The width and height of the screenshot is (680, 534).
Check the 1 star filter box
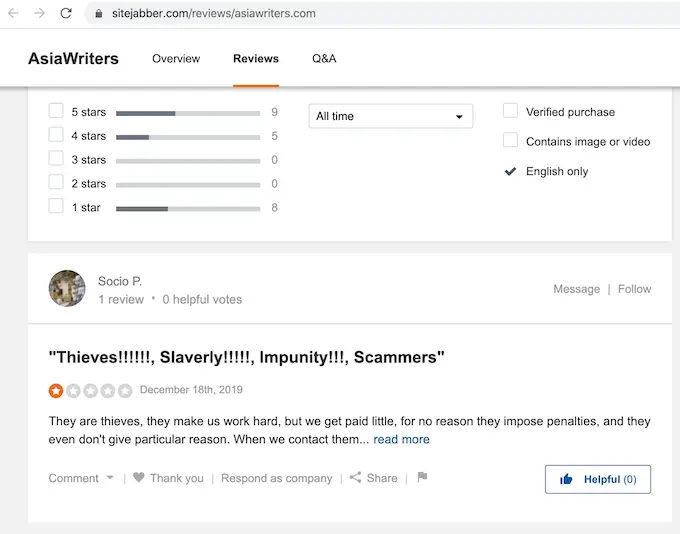[x=56, y=207]
